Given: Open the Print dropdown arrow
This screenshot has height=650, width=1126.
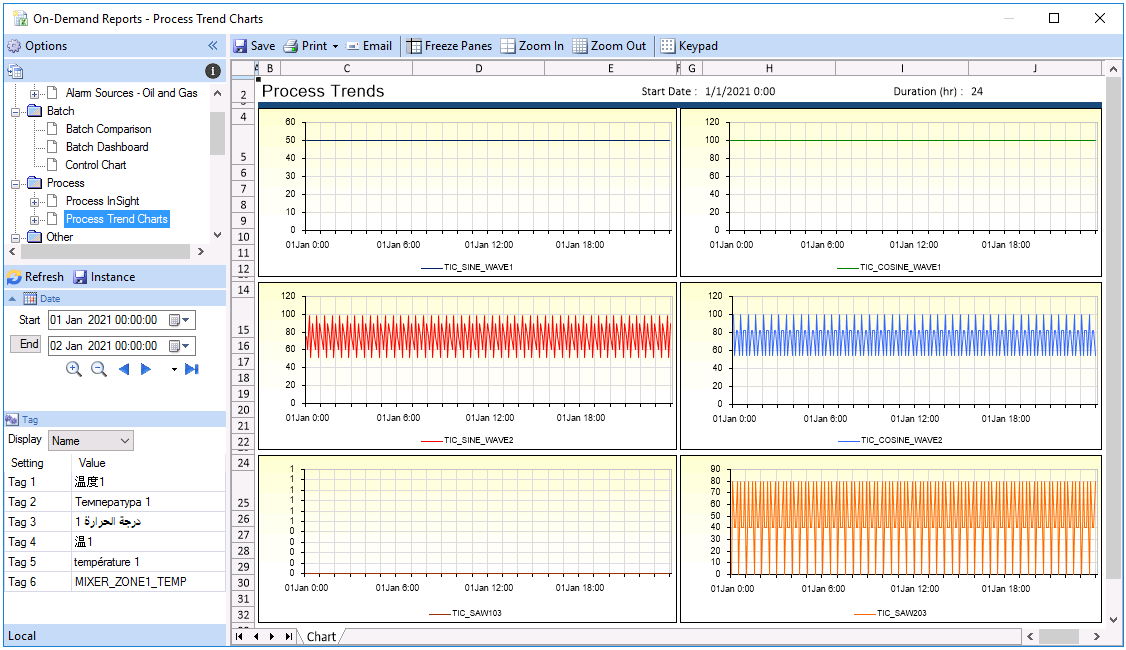Looking at the screenshot, I should point(335,46).
